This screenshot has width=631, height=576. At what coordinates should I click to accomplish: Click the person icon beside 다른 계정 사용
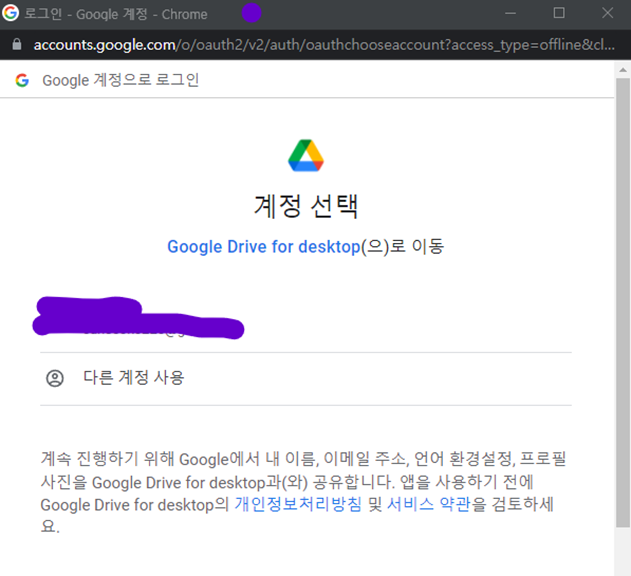[x=55, y=378]
